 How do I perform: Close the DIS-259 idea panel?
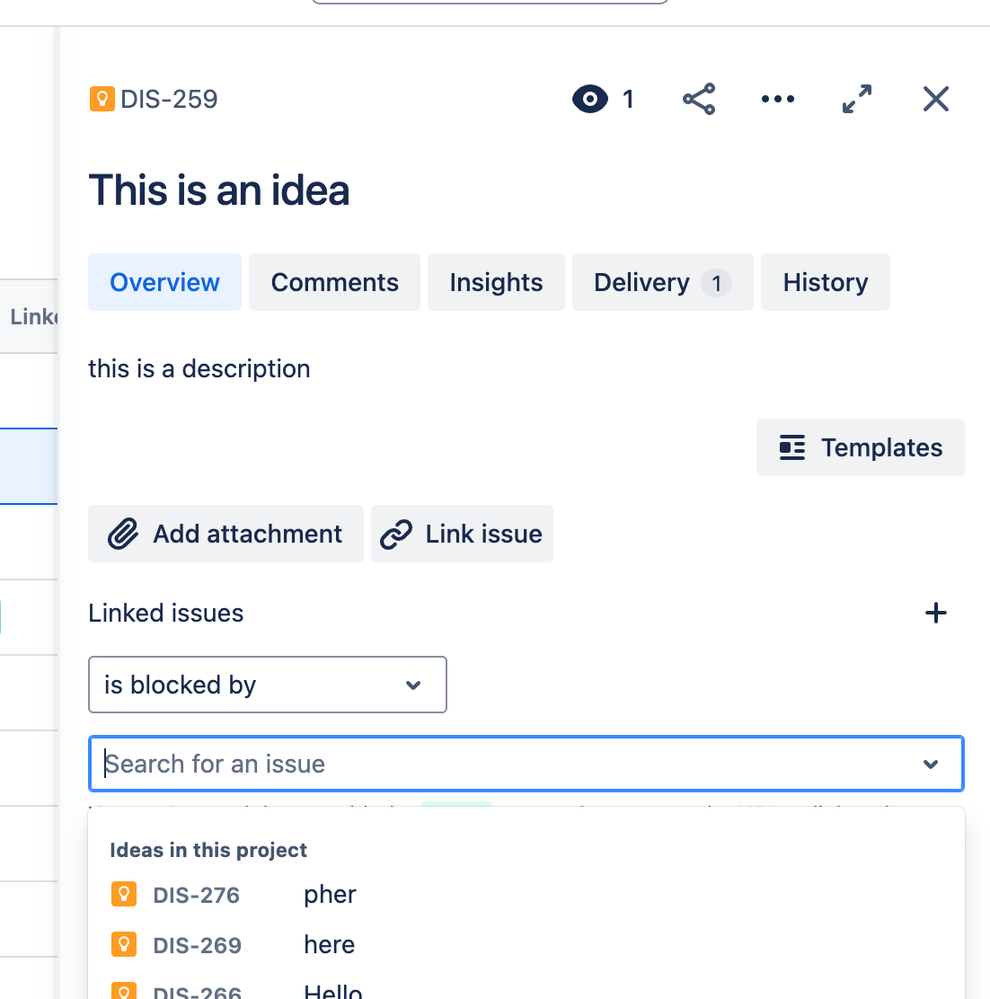point(936,99)
